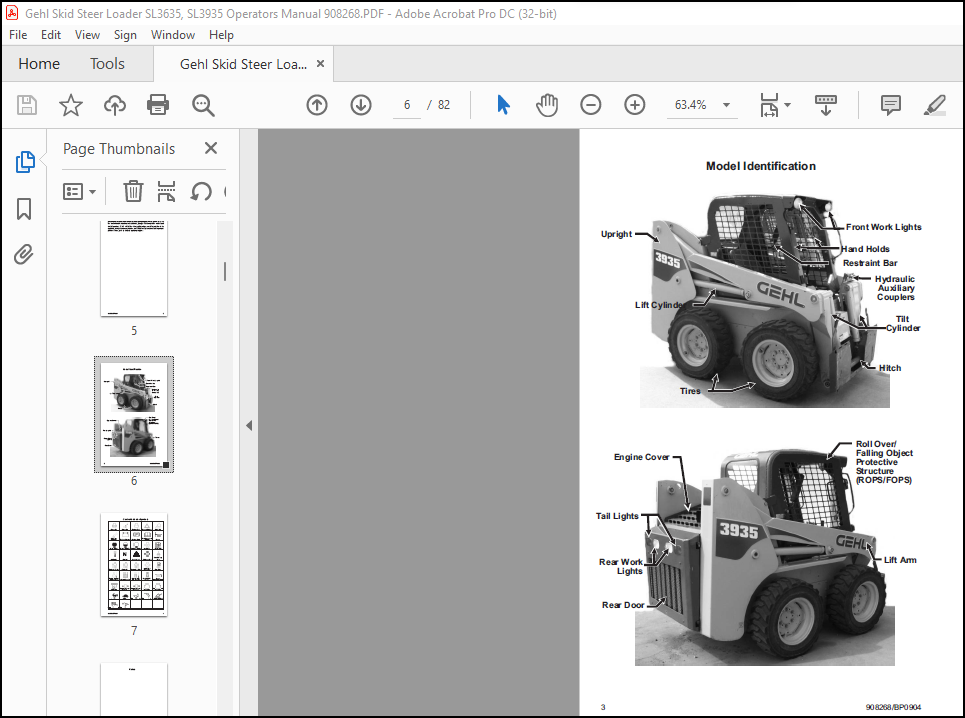Click the Hitch label
This screenshot has width=965, height=718.
[890, 368]
